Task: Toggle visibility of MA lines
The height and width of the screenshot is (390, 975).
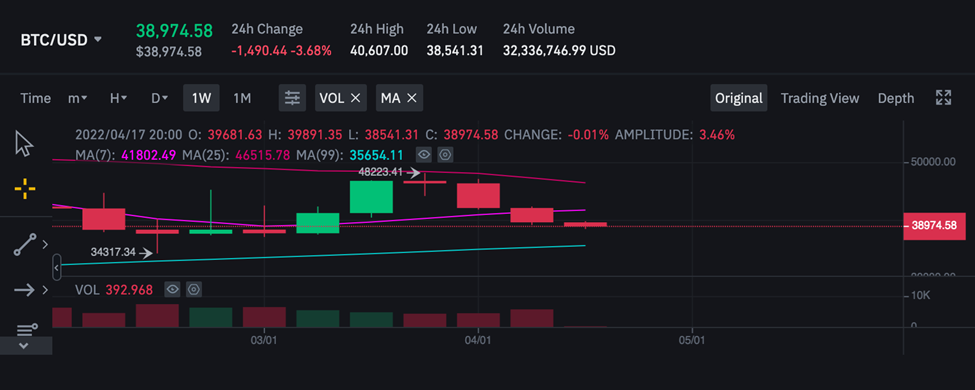Action: [x=424, y=154]
